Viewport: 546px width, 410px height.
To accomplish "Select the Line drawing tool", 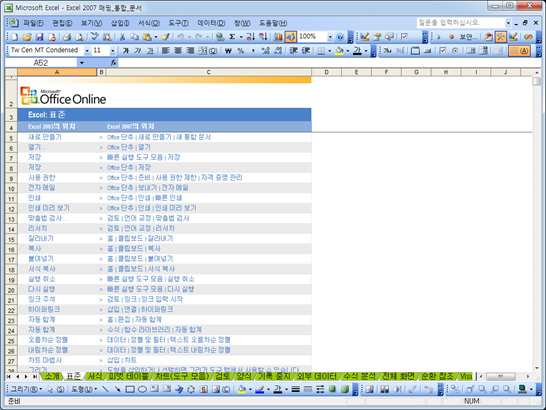I will coord(105,389).
